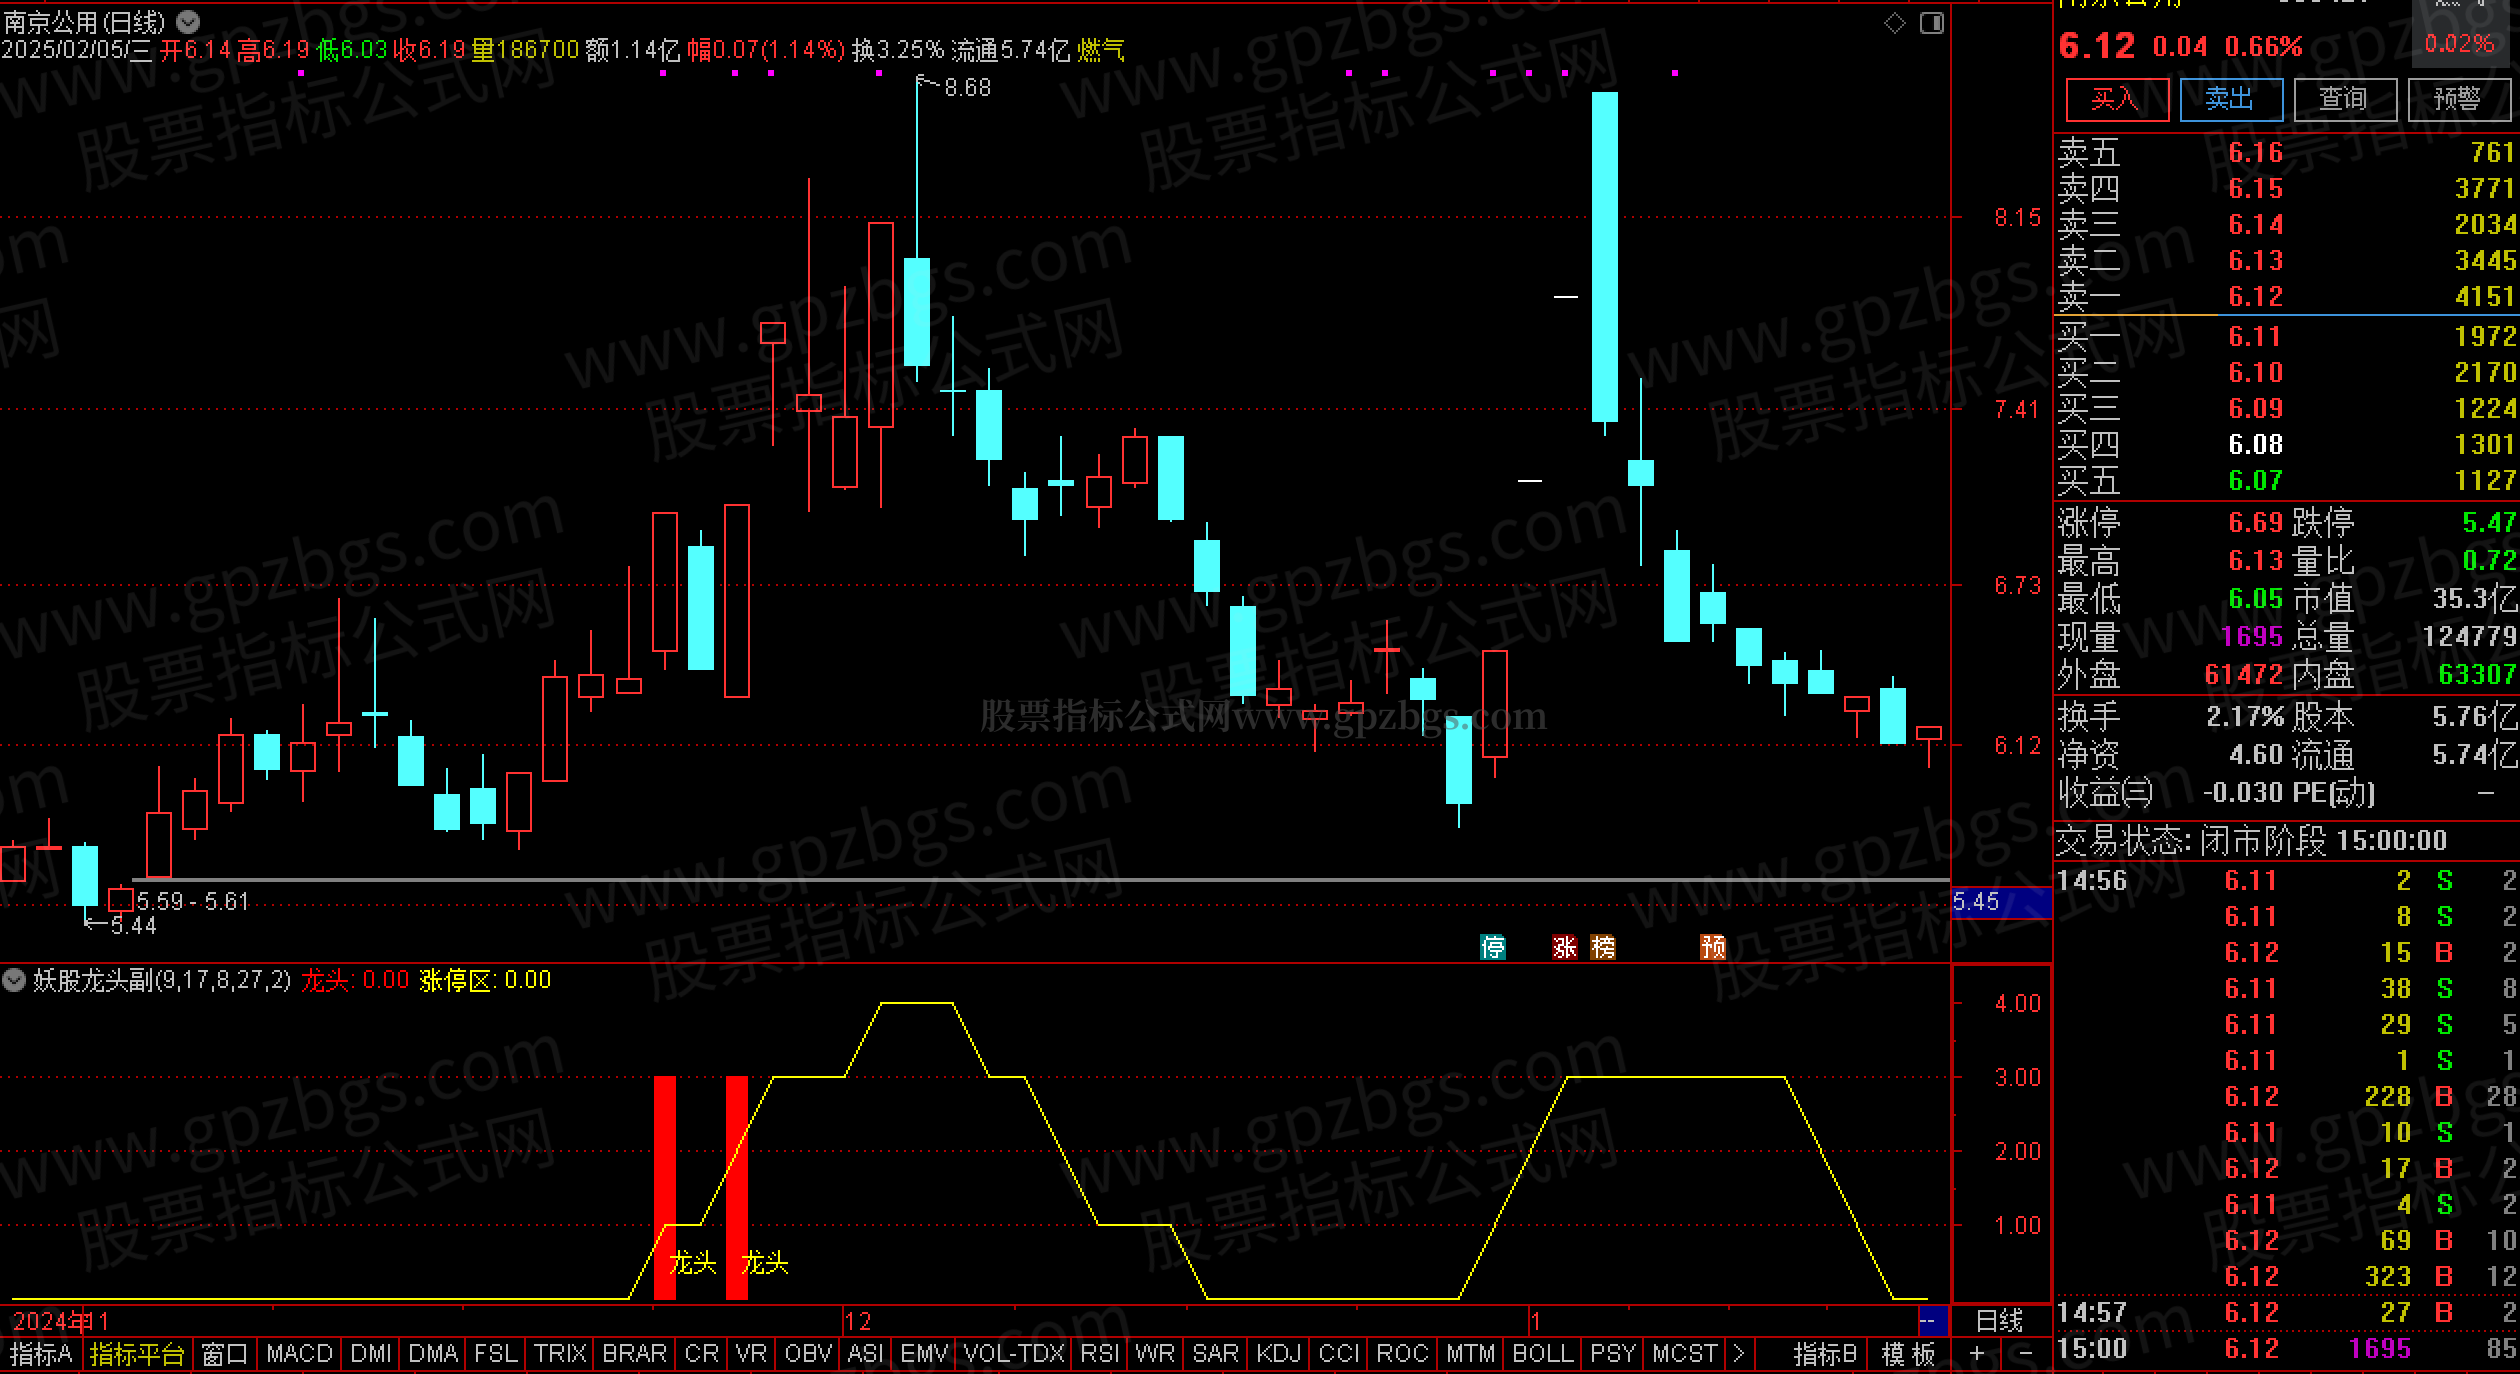Image resolution: width=2520 pixels, height=1374 pixels.
Task: Expand the 妖股龙头副 indicator dropdown arrow
Action: (x=14, y=980)
